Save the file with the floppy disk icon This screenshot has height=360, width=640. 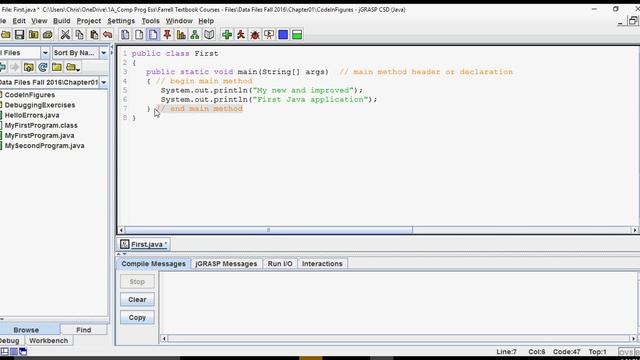(x=19, y=35)
